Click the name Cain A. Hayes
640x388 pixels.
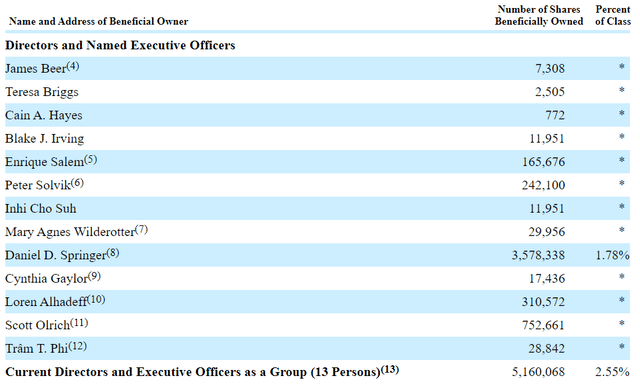click(44, 115)
